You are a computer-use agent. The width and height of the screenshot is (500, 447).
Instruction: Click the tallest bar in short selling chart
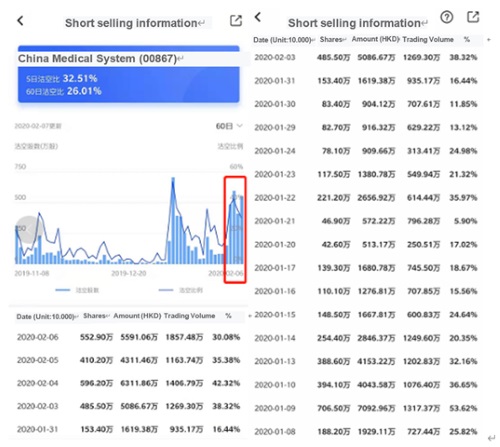pos(173,221)
